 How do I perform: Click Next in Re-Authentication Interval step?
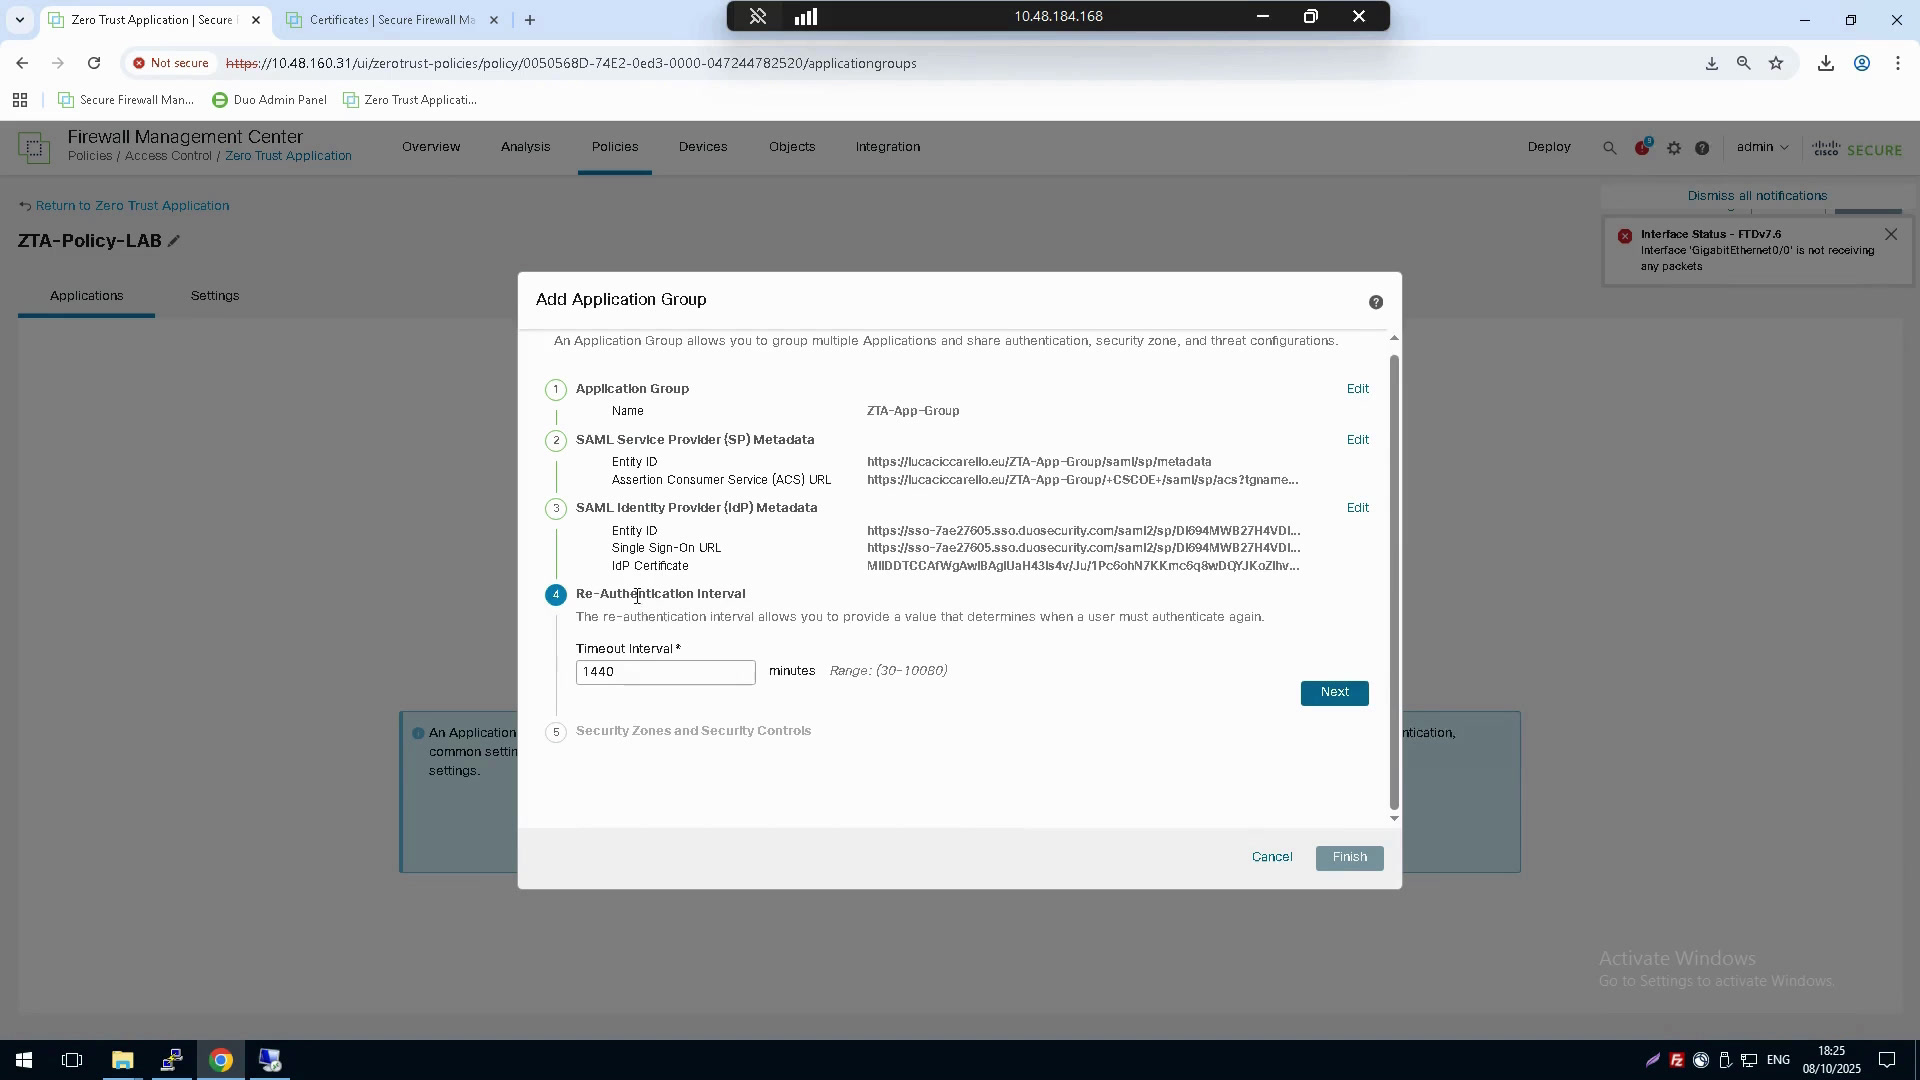(1334, 693)
